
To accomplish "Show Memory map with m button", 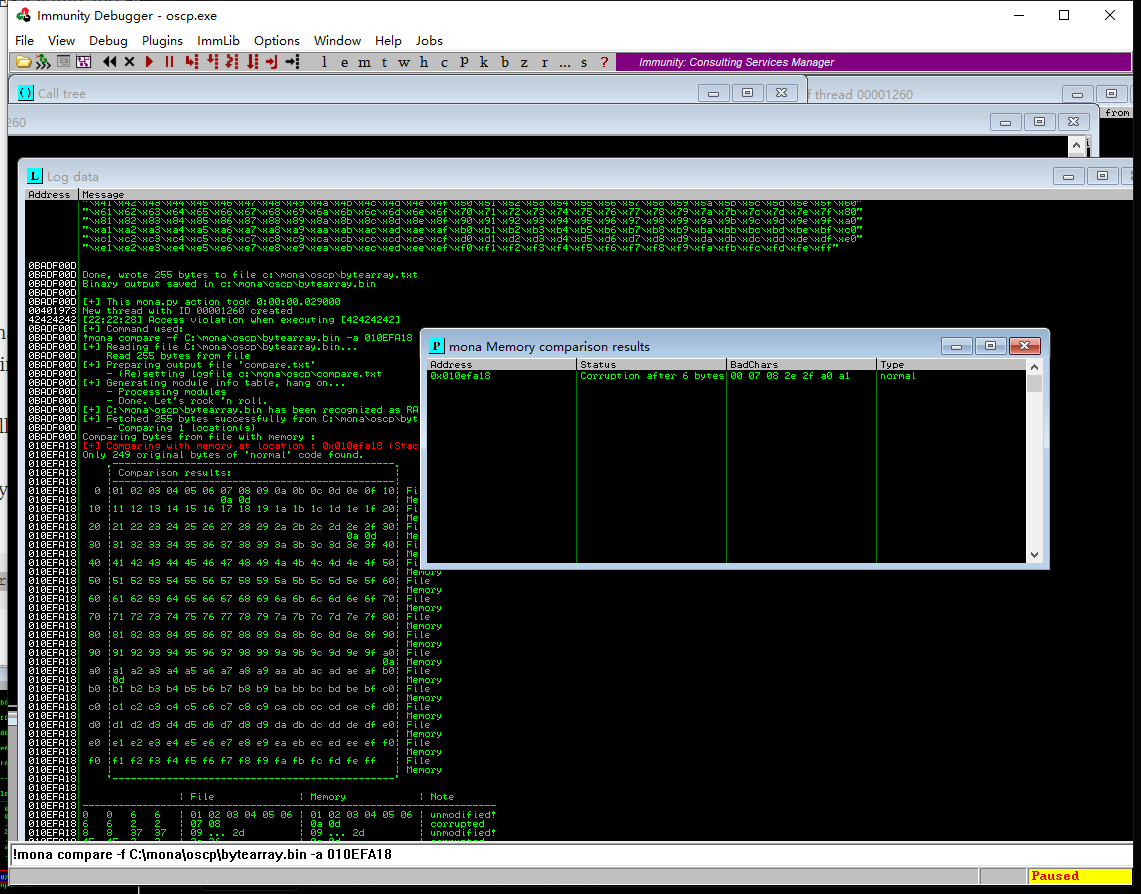I will tap(365, 62).
